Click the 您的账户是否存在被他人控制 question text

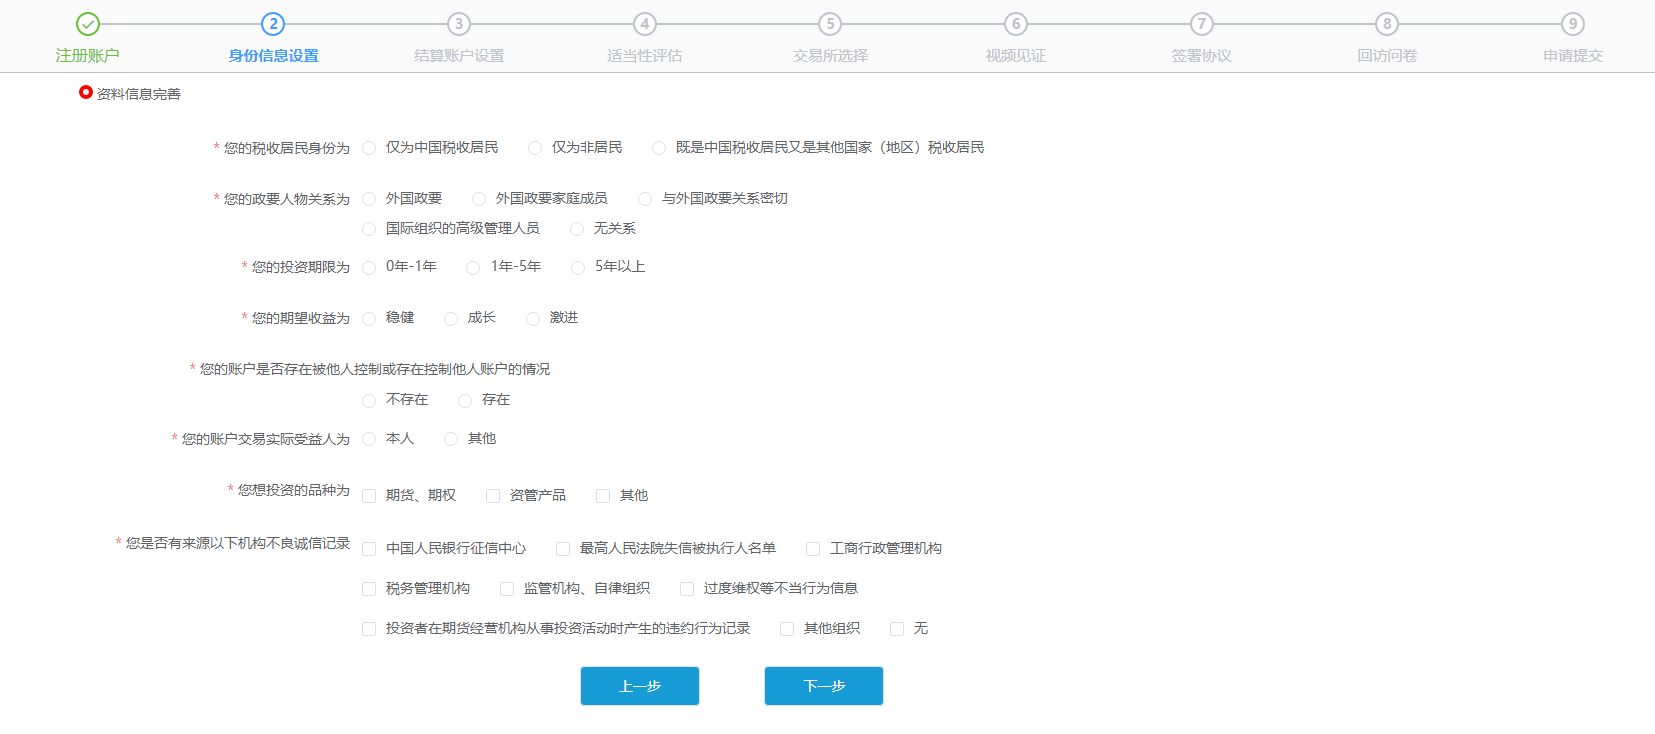click(375, 369)
